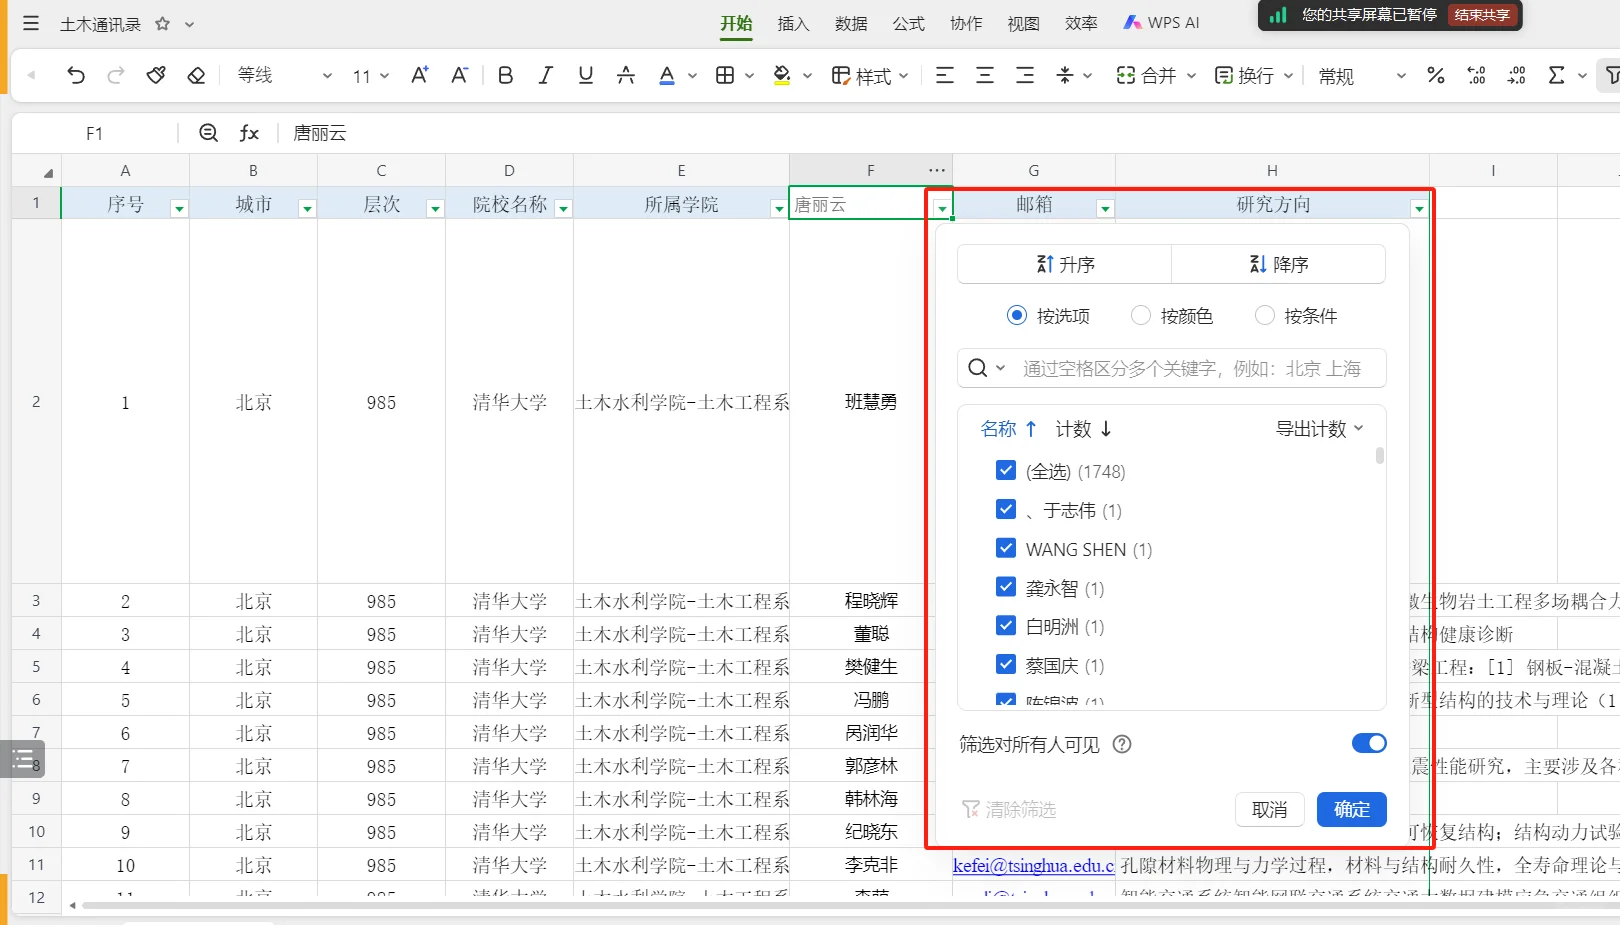Align text left in toolbar
This screenshot has width=1620, height=925.
pos(945,75)
